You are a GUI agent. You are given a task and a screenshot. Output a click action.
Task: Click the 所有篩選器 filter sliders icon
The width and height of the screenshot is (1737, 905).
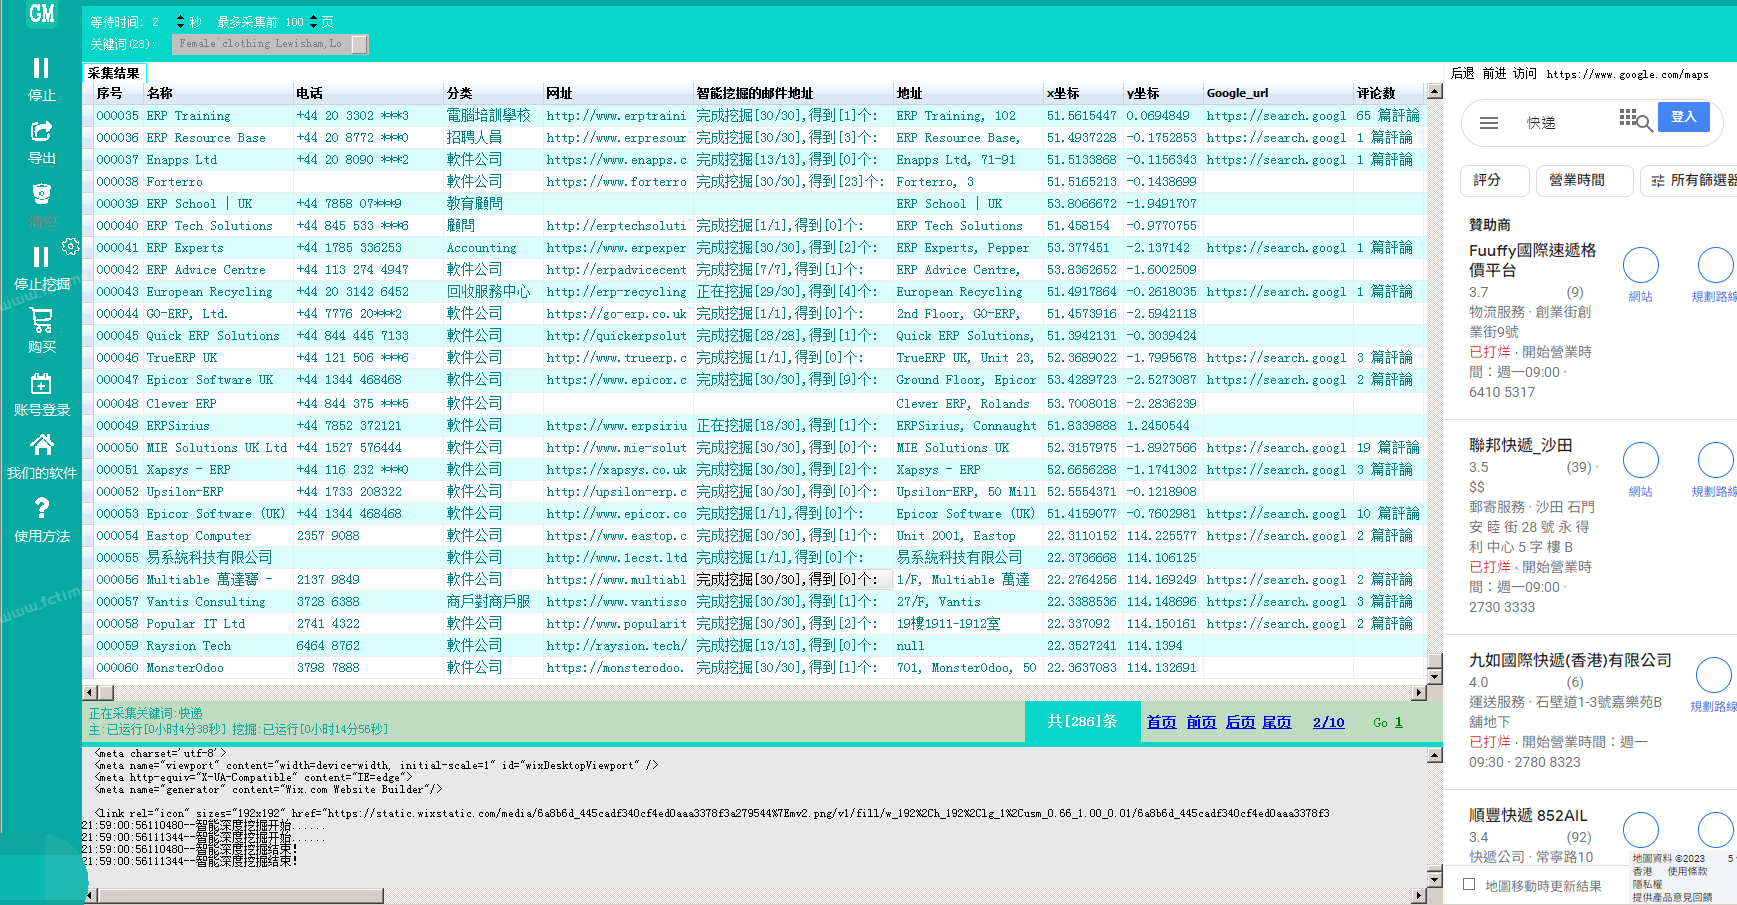pos(1658,181)
